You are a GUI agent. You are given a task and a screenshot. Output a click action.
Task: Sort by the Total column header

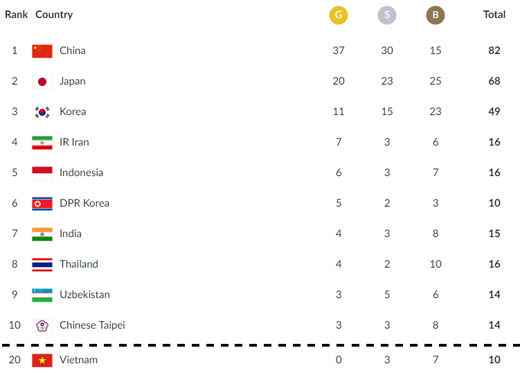click(494, 14)
